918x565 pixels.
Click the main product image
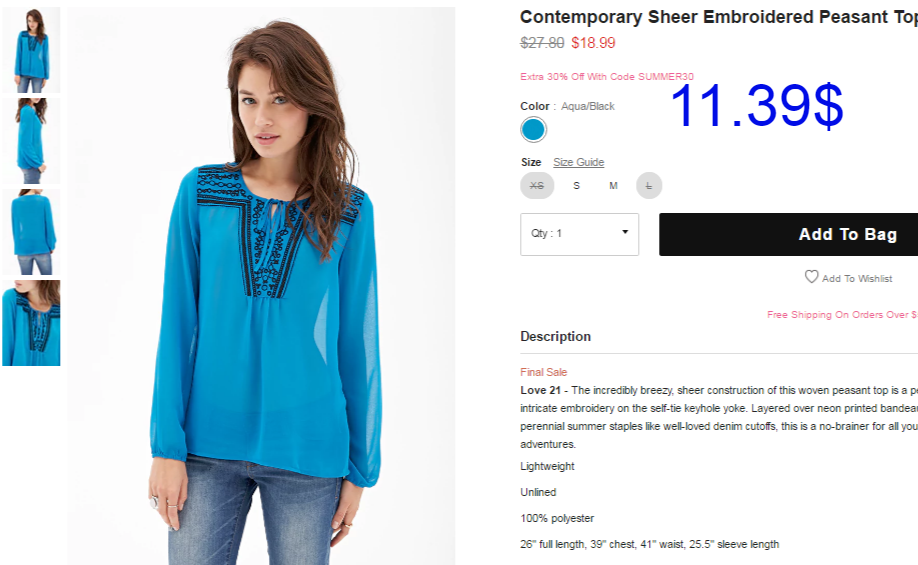261,286
